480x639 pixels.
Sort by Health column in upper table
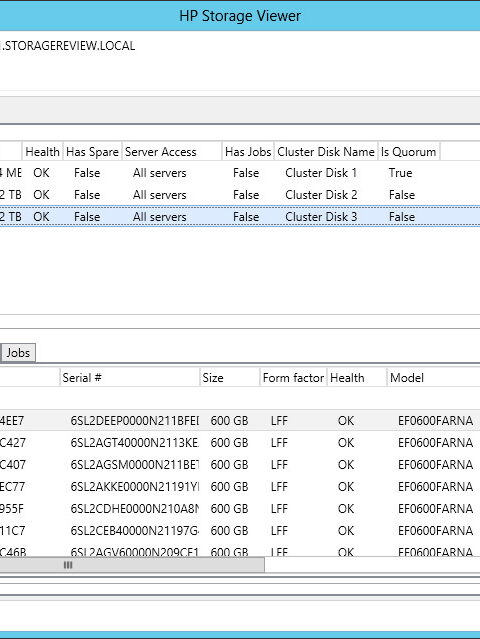point(42,152)
